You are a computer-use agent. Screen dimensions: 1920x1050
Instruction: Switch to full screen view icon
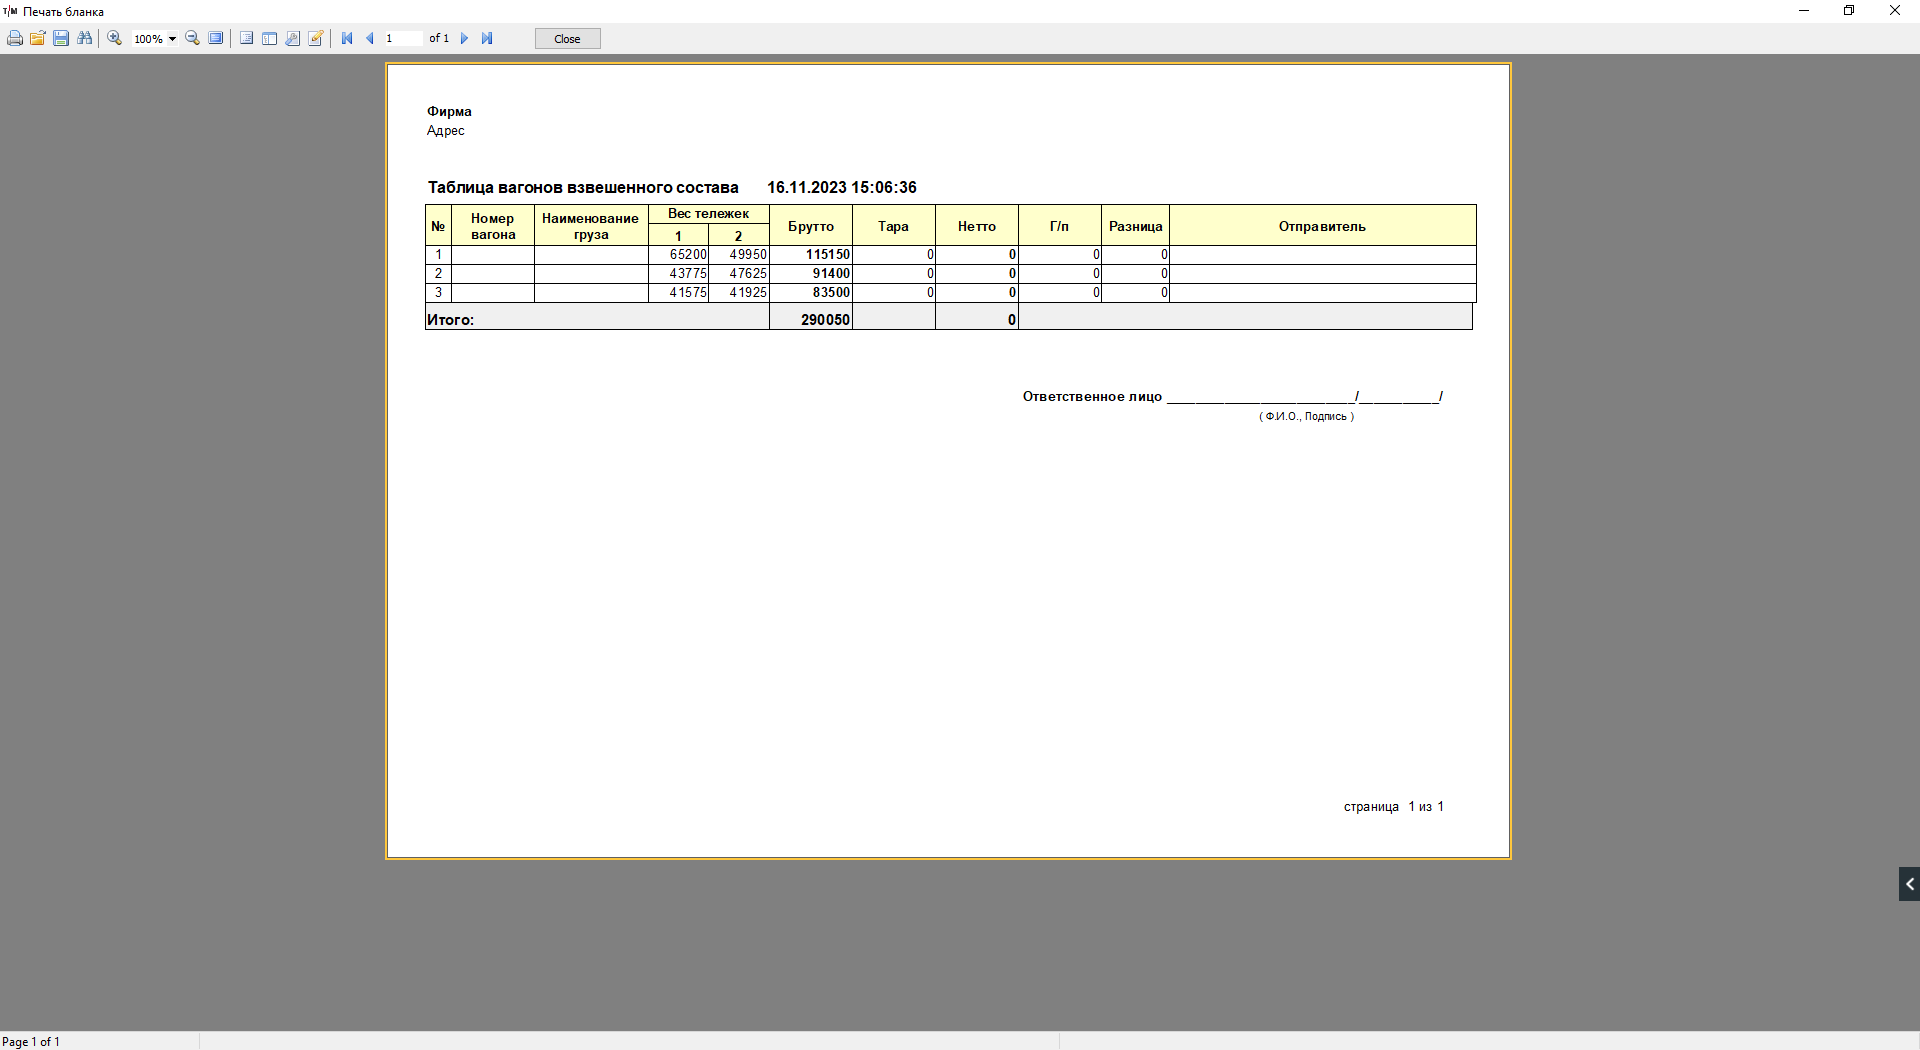tap(216, 39)
